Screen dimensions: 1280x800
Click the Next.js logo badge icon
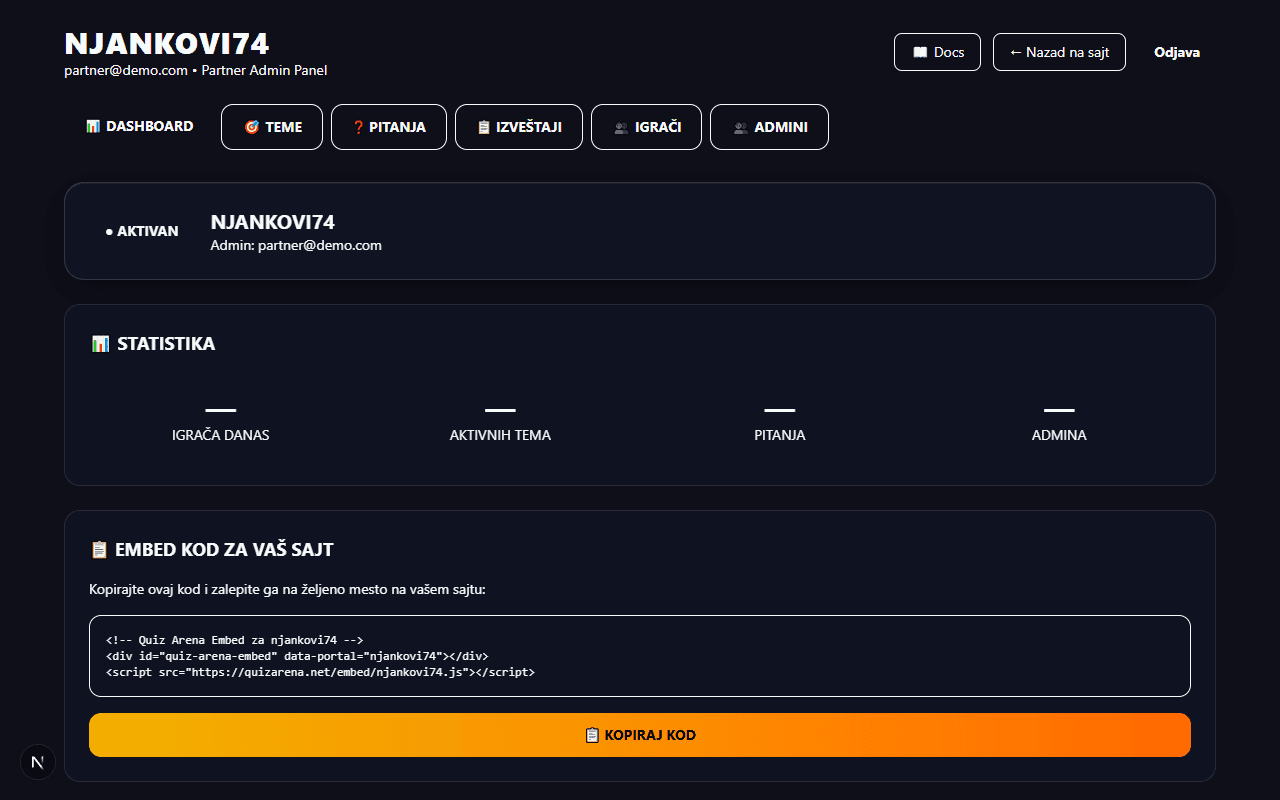(x=38, y=762)
